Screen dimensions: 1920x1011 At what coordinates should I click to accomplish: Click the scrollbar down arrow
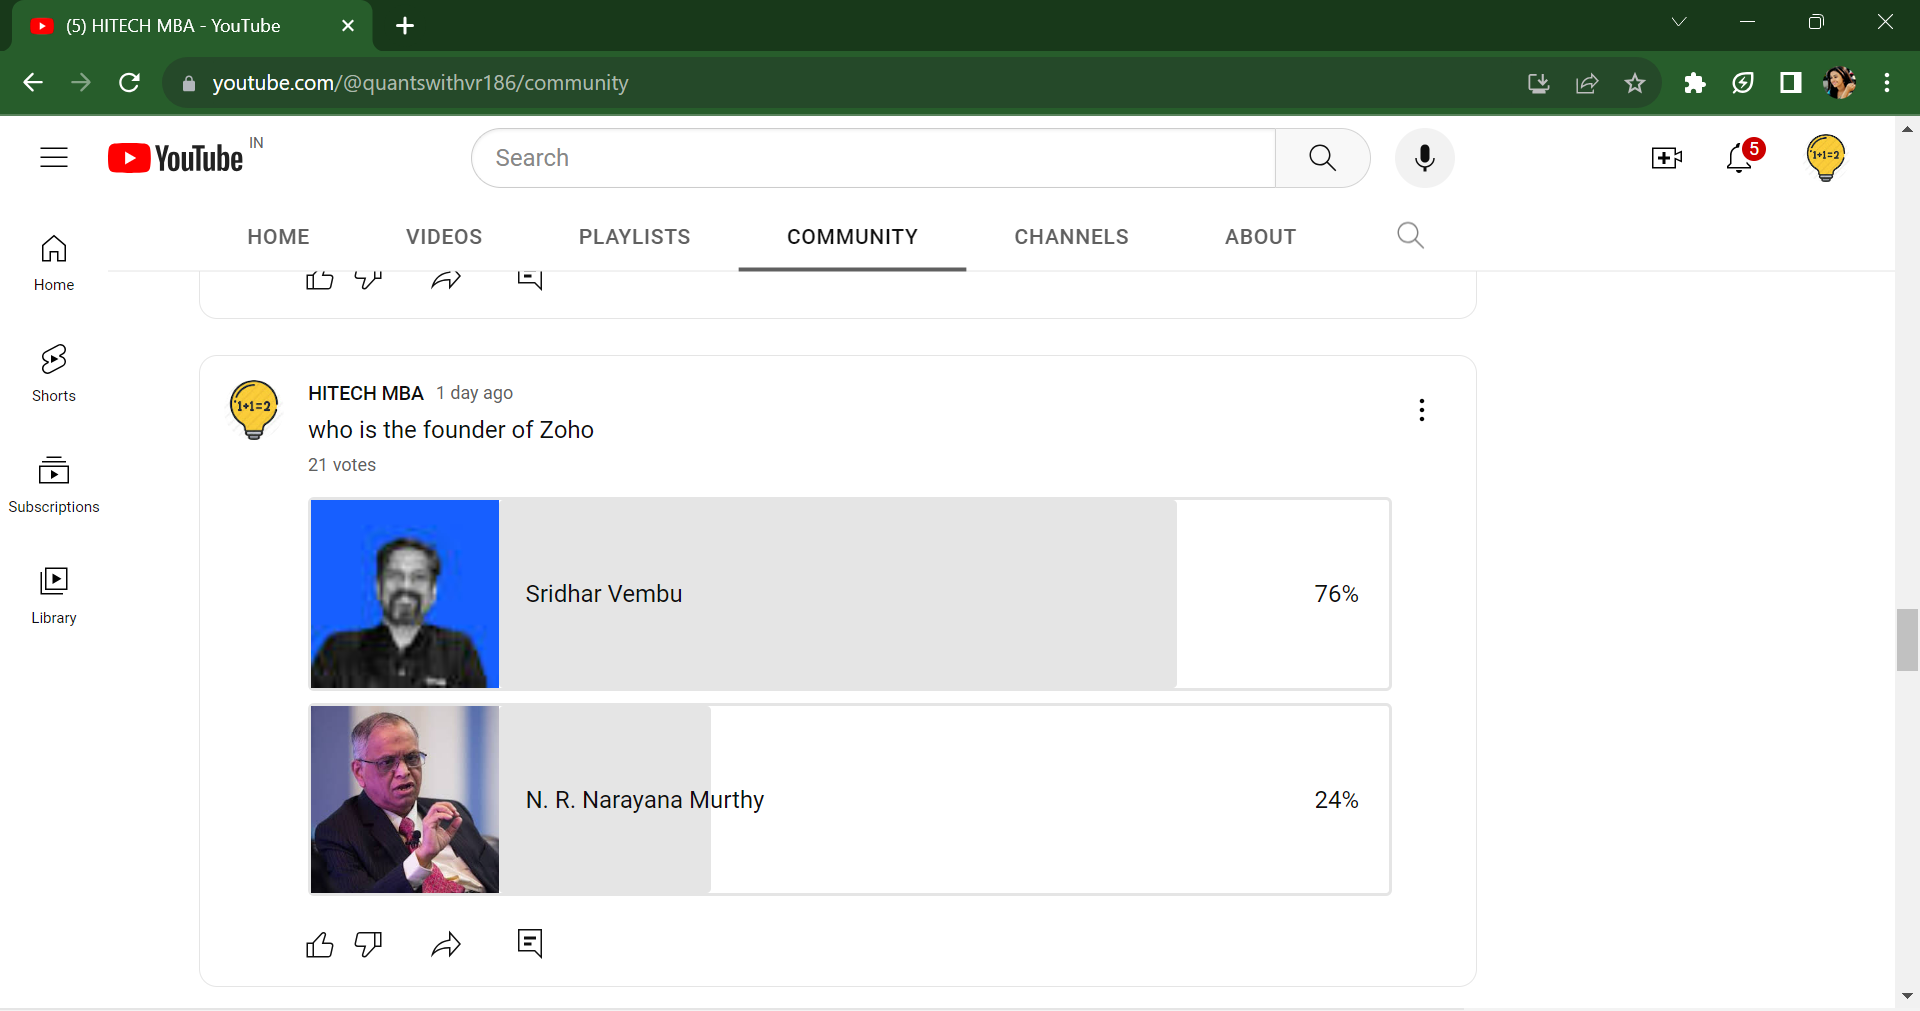(x=1907, y=996)
